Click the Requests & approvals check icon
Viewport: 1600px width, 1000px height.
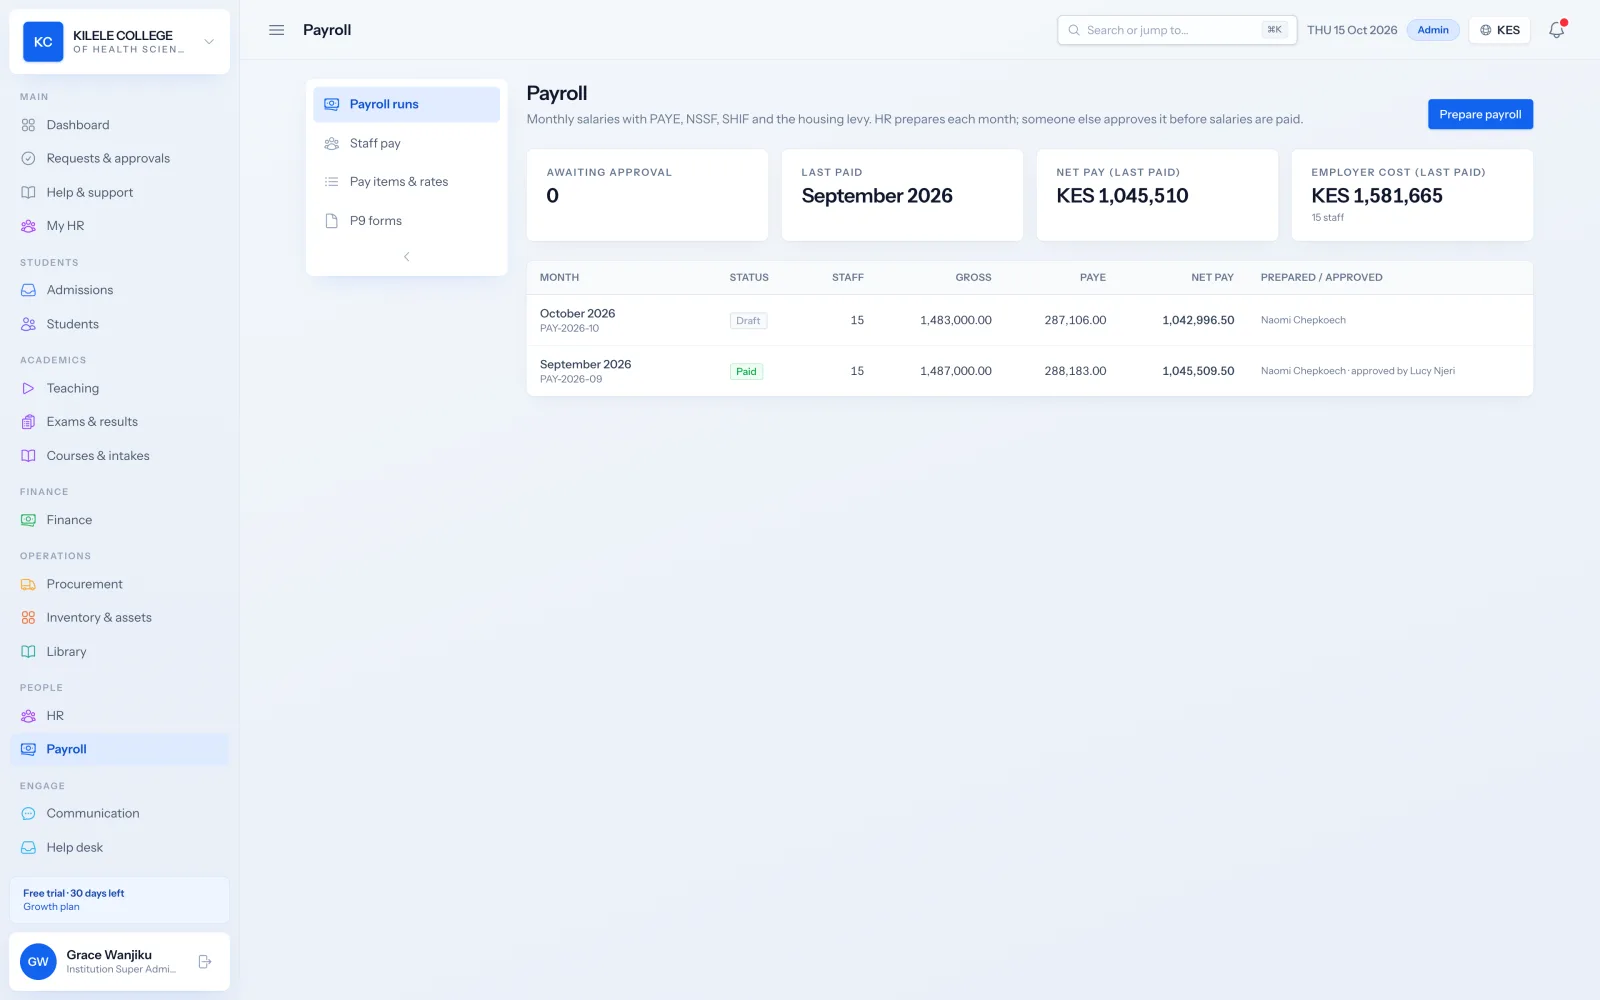[28, 158]
